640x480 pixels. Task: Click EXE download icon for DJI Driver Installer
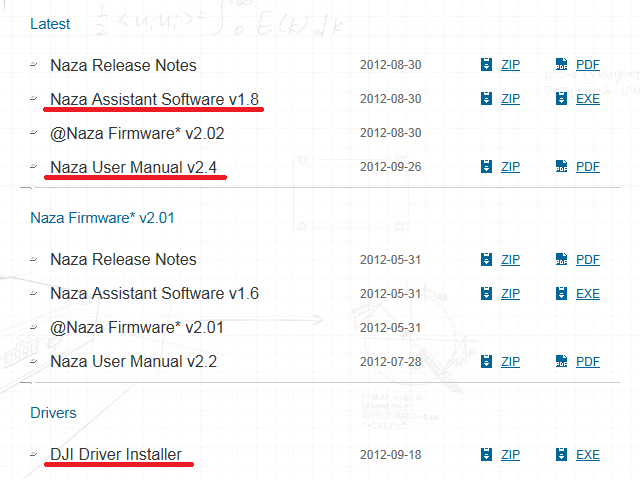tap(562, 454)
